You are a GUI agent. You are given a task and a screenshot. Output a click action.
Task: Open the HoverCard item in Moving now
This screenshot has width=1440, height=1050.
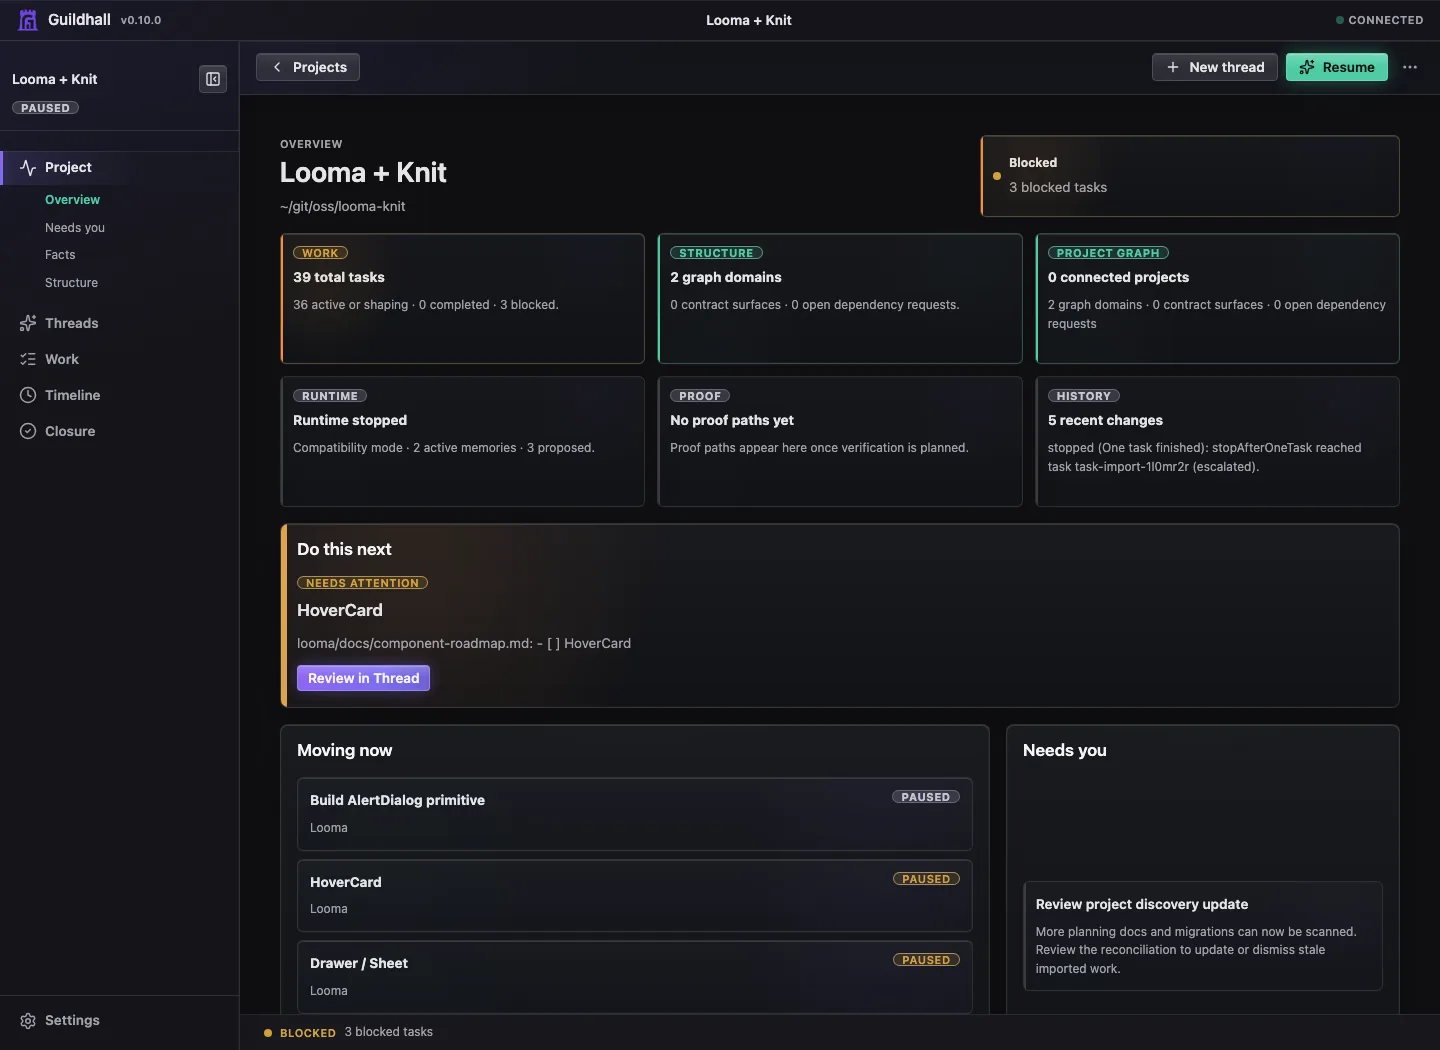tap(635, 895)
